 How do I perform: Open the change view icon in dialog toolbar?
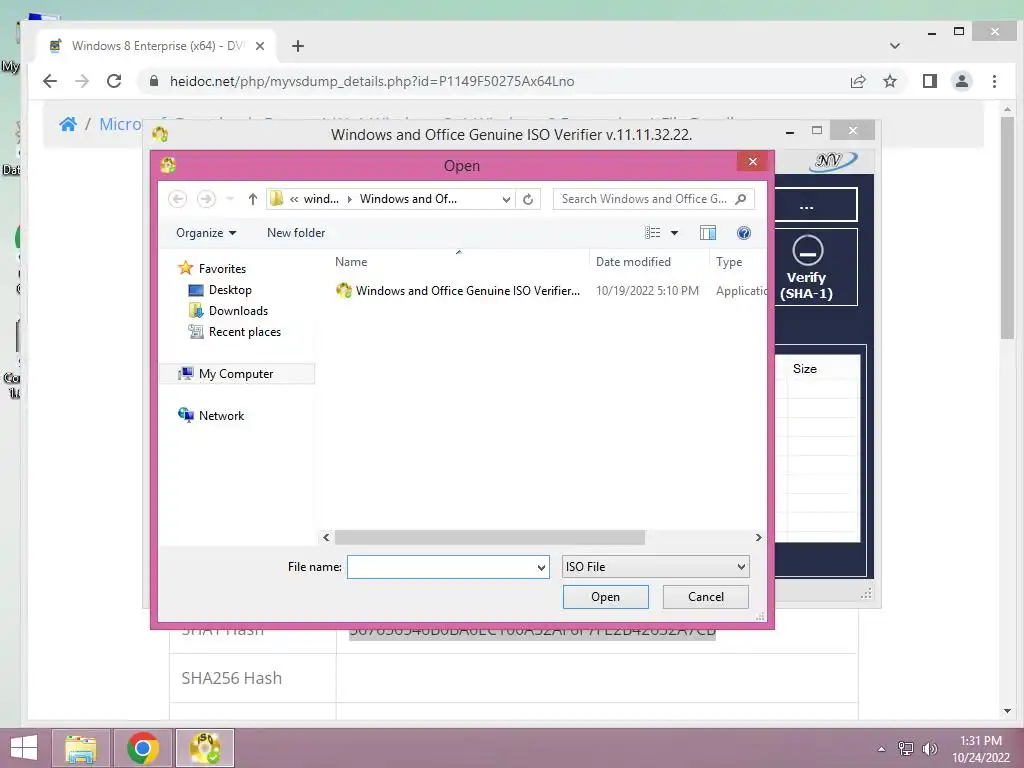[652, 232]
